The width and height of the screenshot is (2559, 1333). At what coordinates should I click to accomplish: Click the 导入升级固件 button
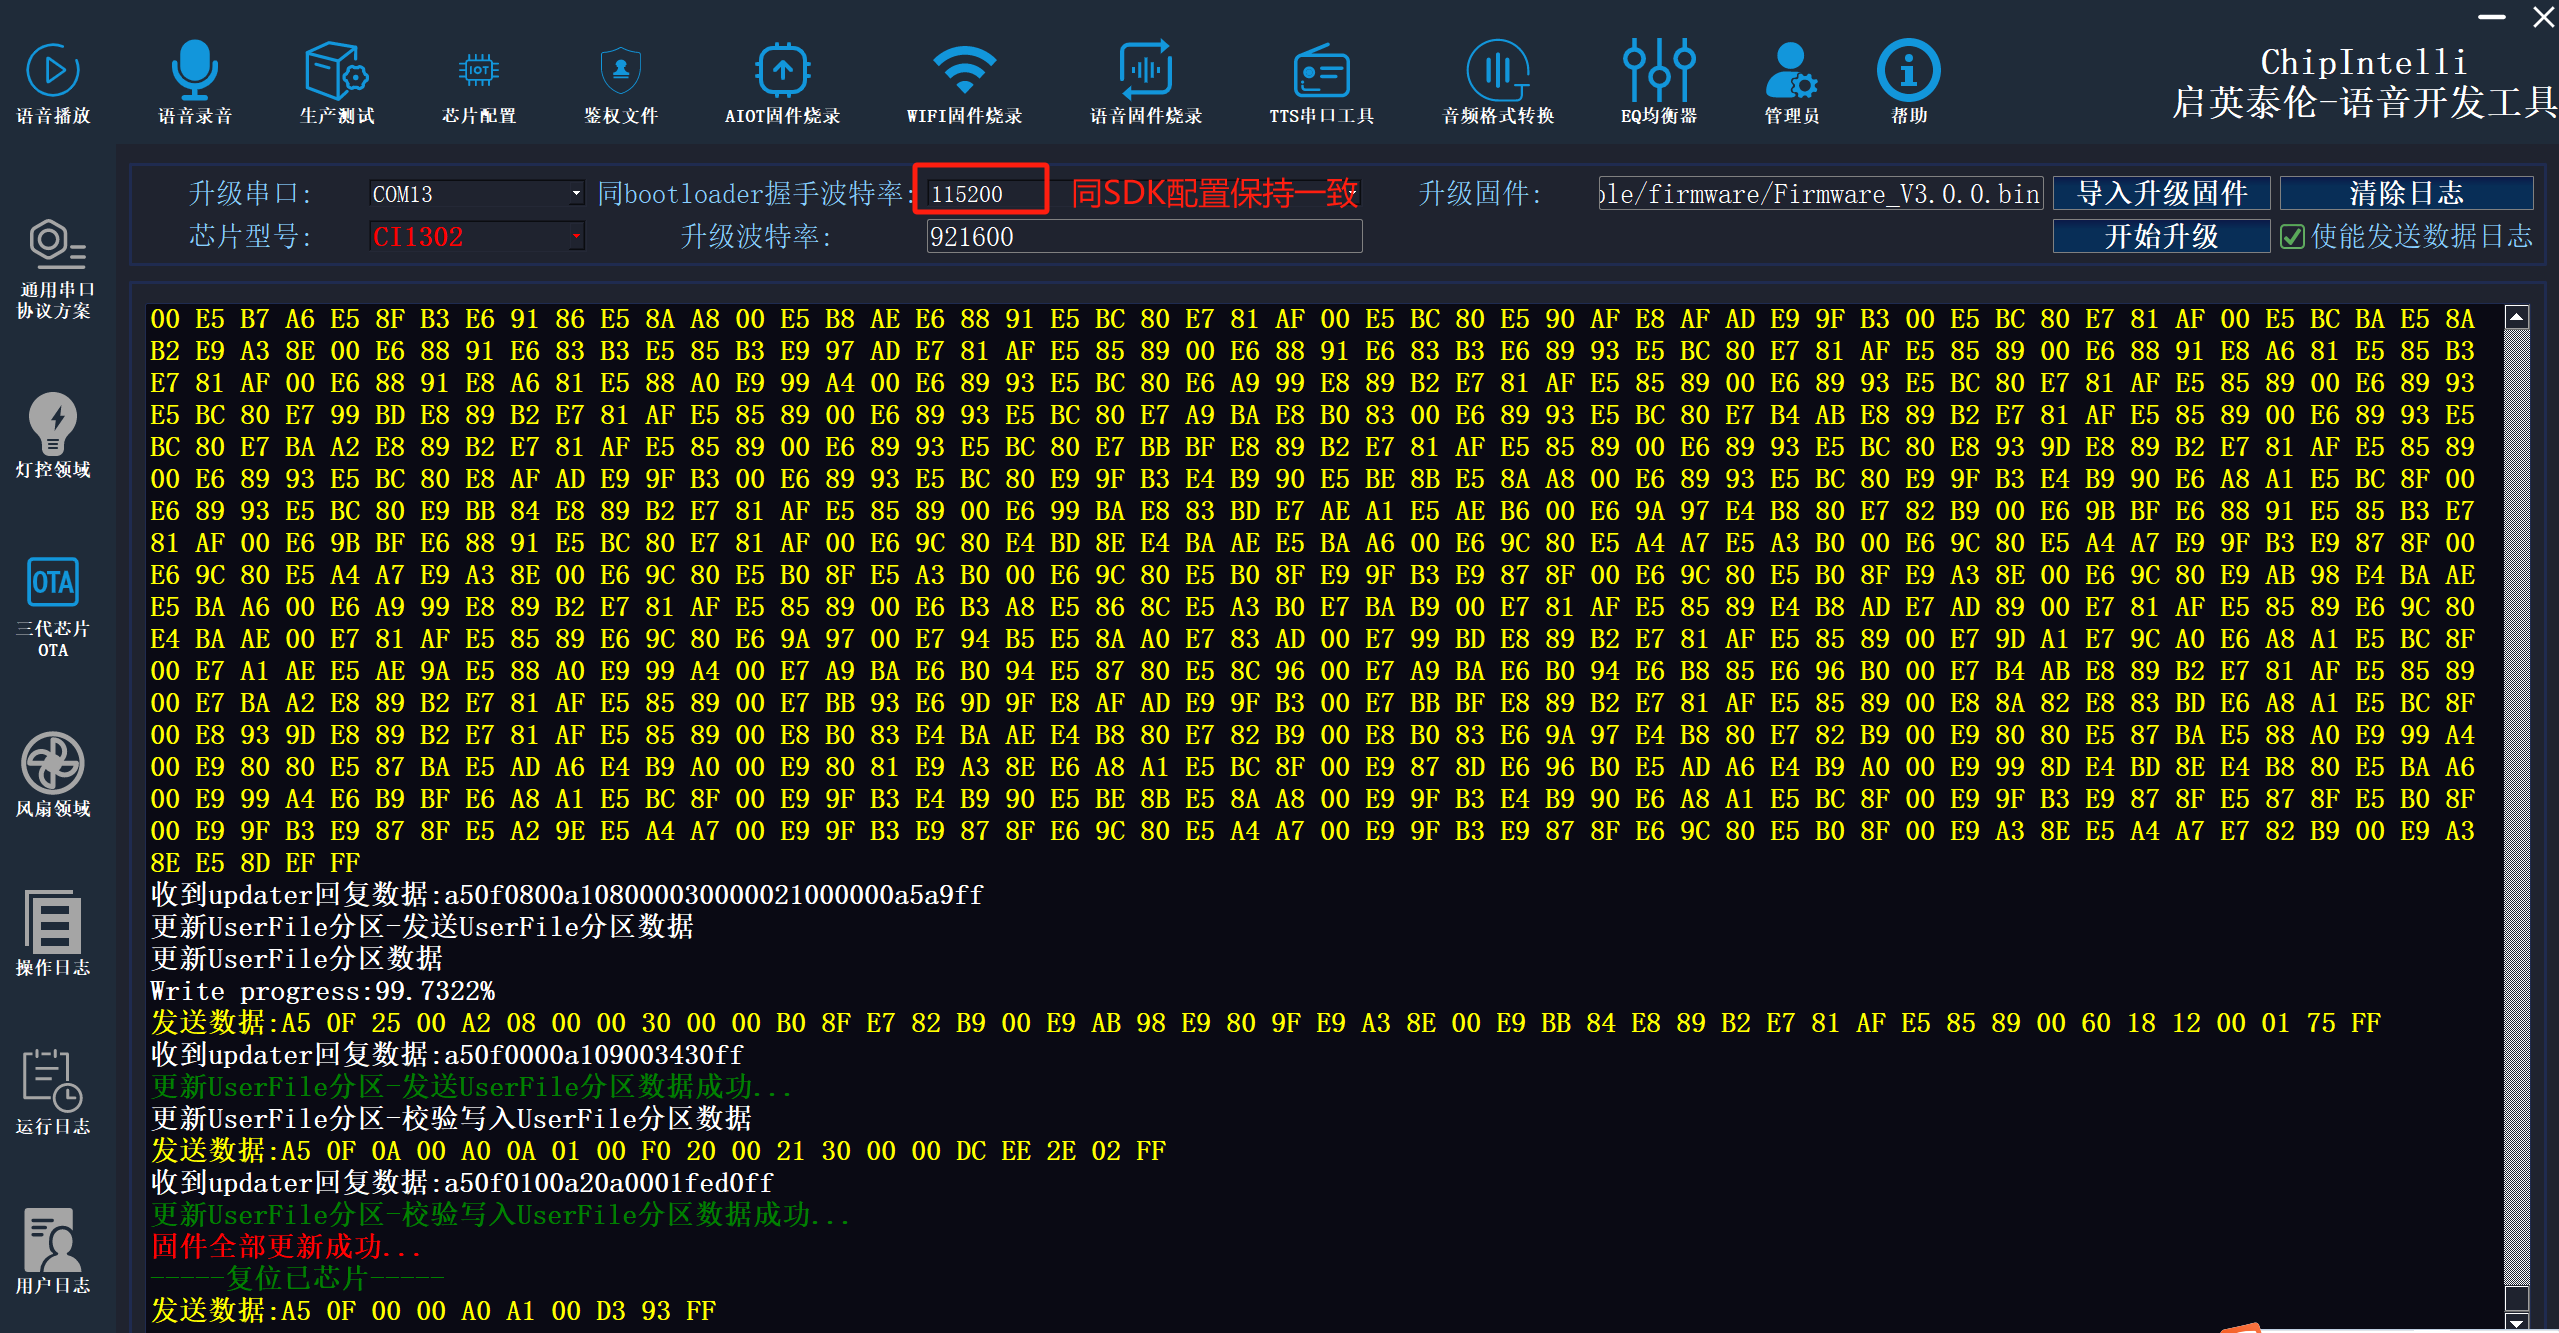click(2161, 193)
